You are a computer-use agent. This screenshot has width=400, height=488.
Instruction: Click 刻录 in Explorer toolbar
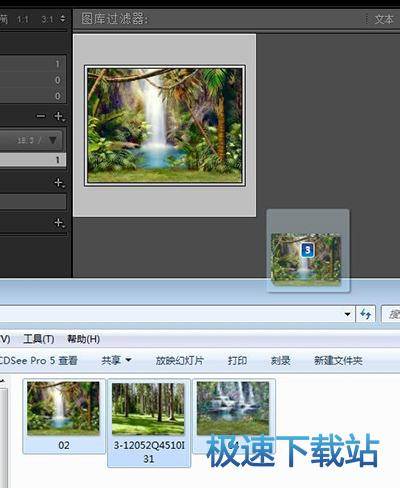(280, 360)
